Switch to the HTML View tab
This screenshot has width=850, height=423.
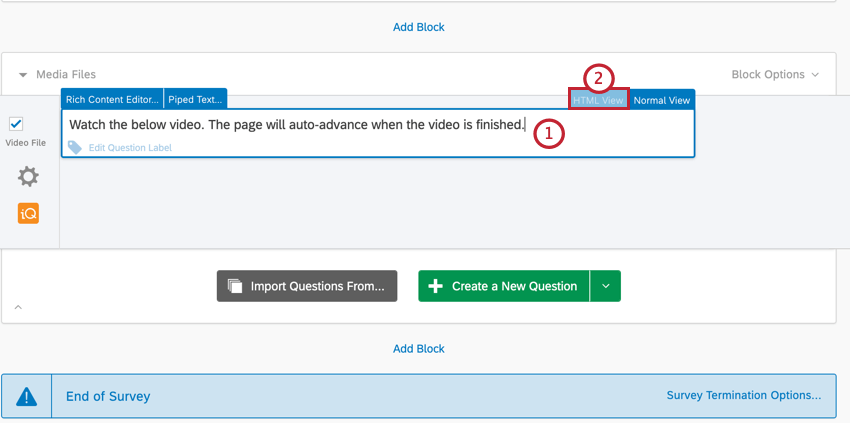[x=598, y=100]
